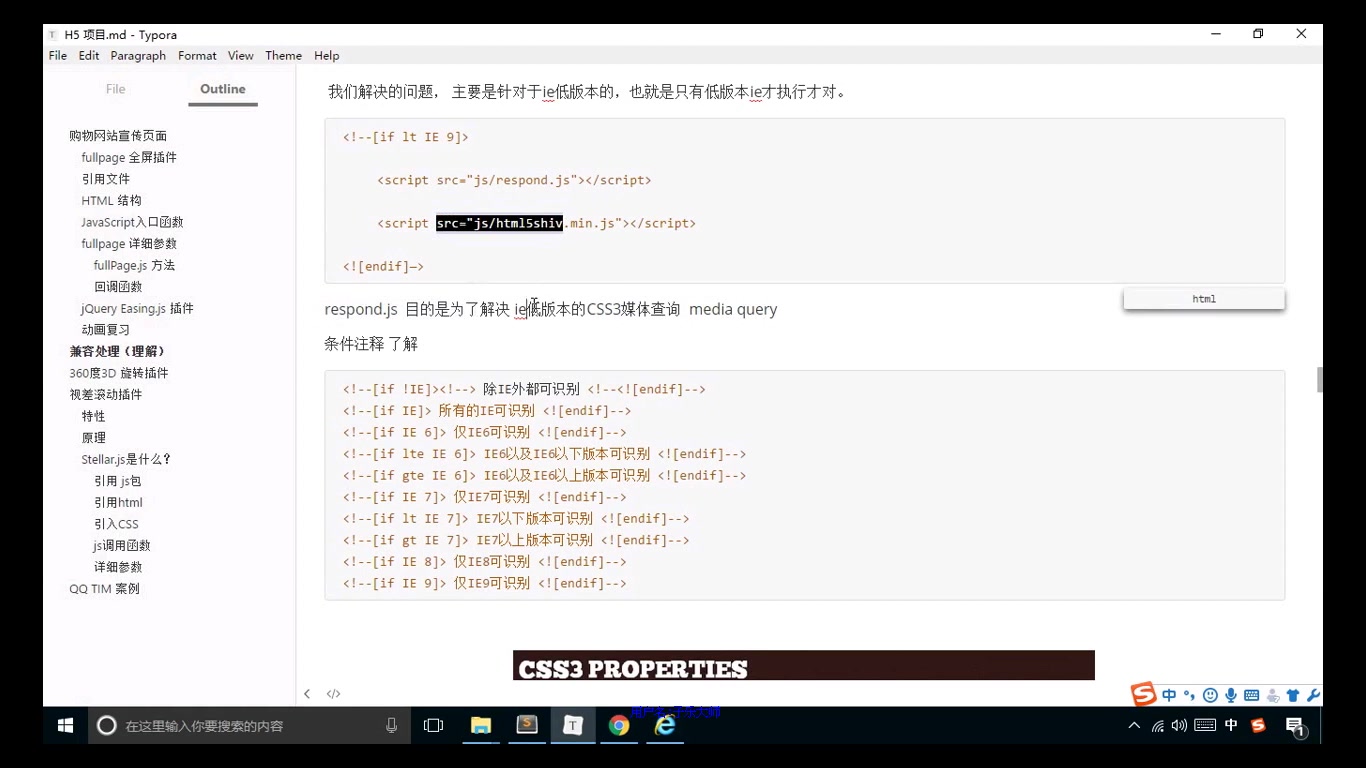Open the Format menu
The image size is (1366, 768).
coord(197,56)
